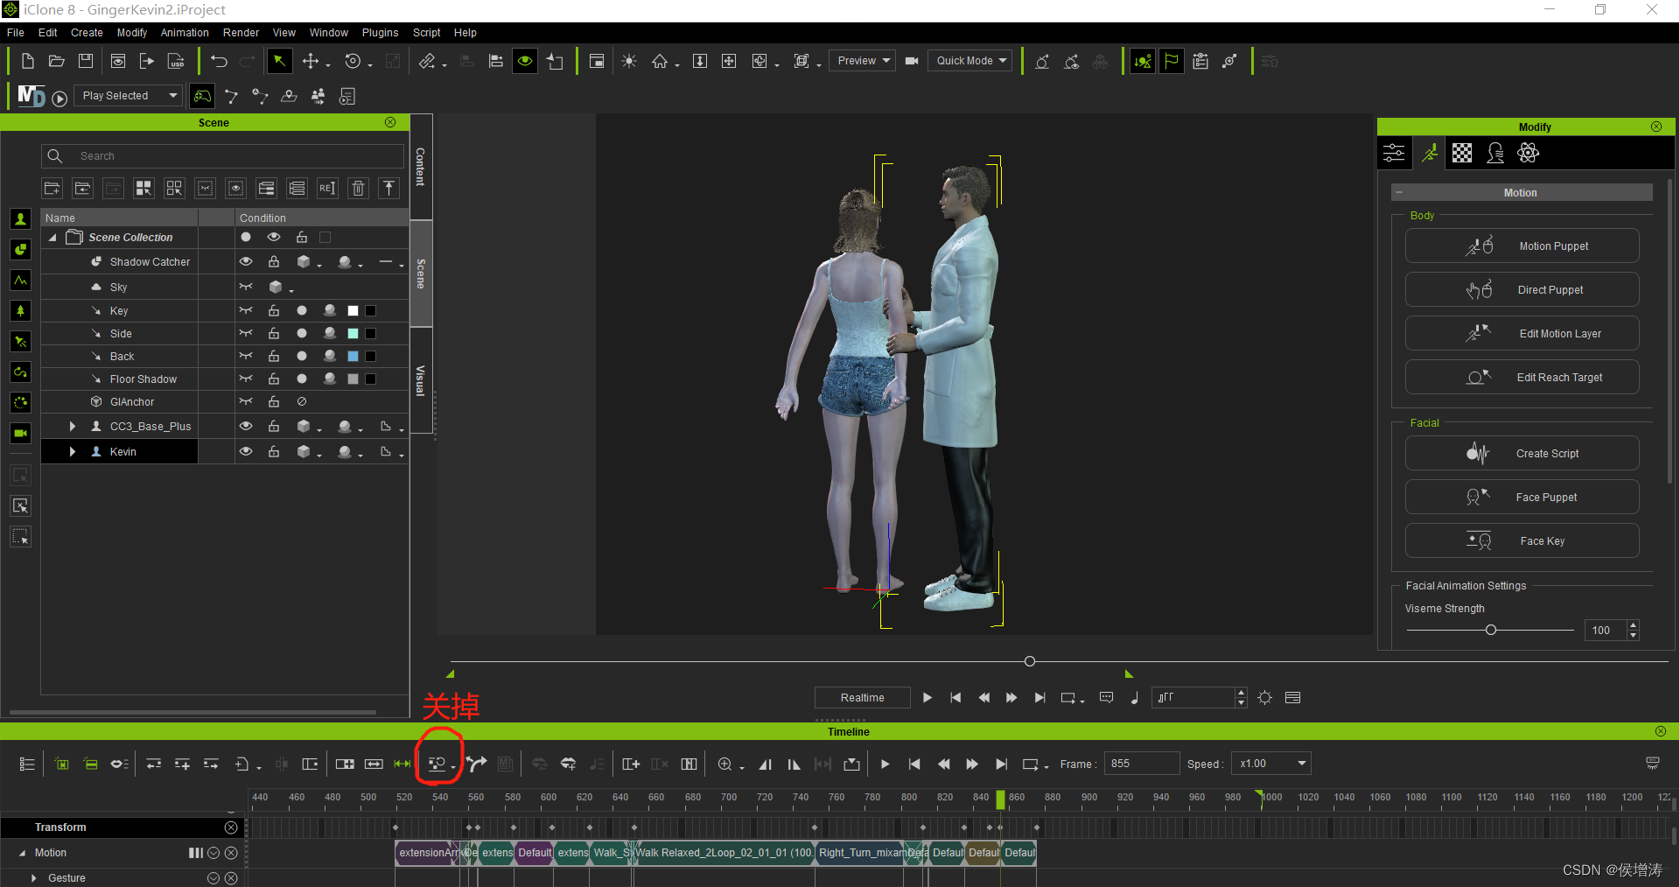
Task: Open Modify panel parameters tab icon
Action: click(x=1394, y=153)
